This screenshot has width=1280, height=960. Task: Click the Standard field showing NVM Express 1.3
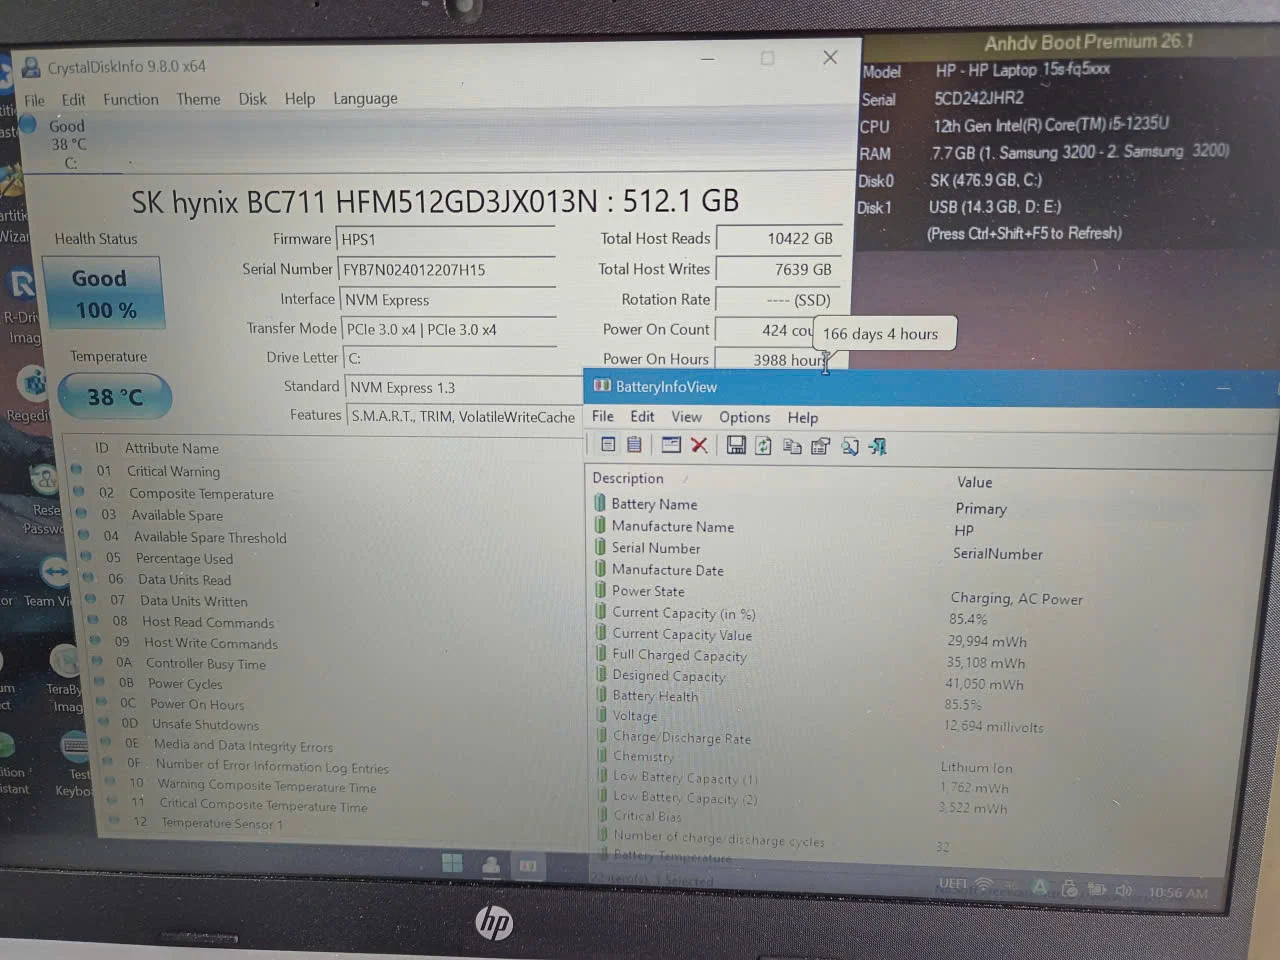point(465,387)
